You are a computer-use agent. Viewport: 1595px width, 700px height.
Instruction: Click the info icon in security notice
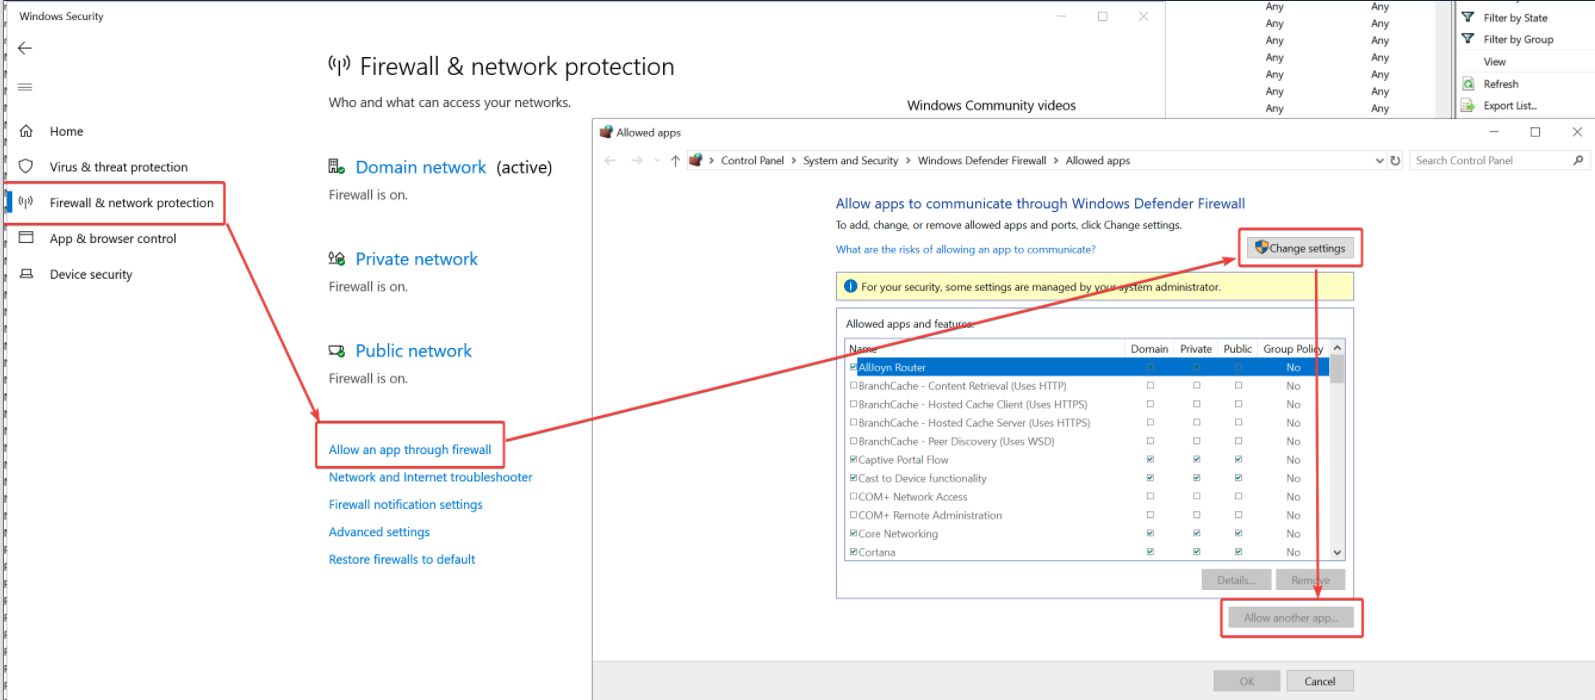(850, 286)
